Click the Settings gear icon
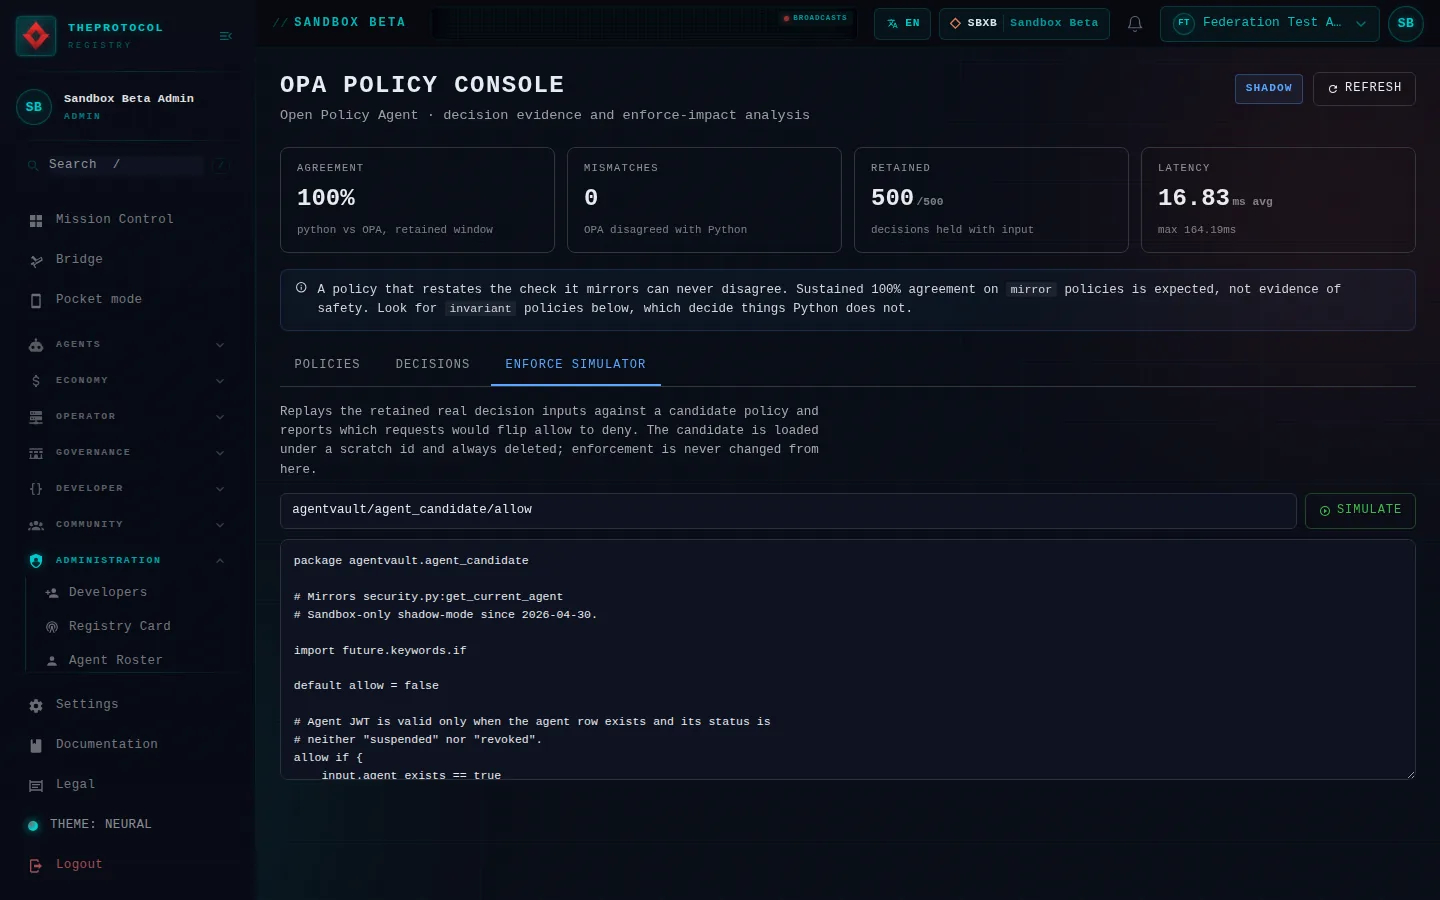This screenshot has width=1440, height=900. [36, 705]
